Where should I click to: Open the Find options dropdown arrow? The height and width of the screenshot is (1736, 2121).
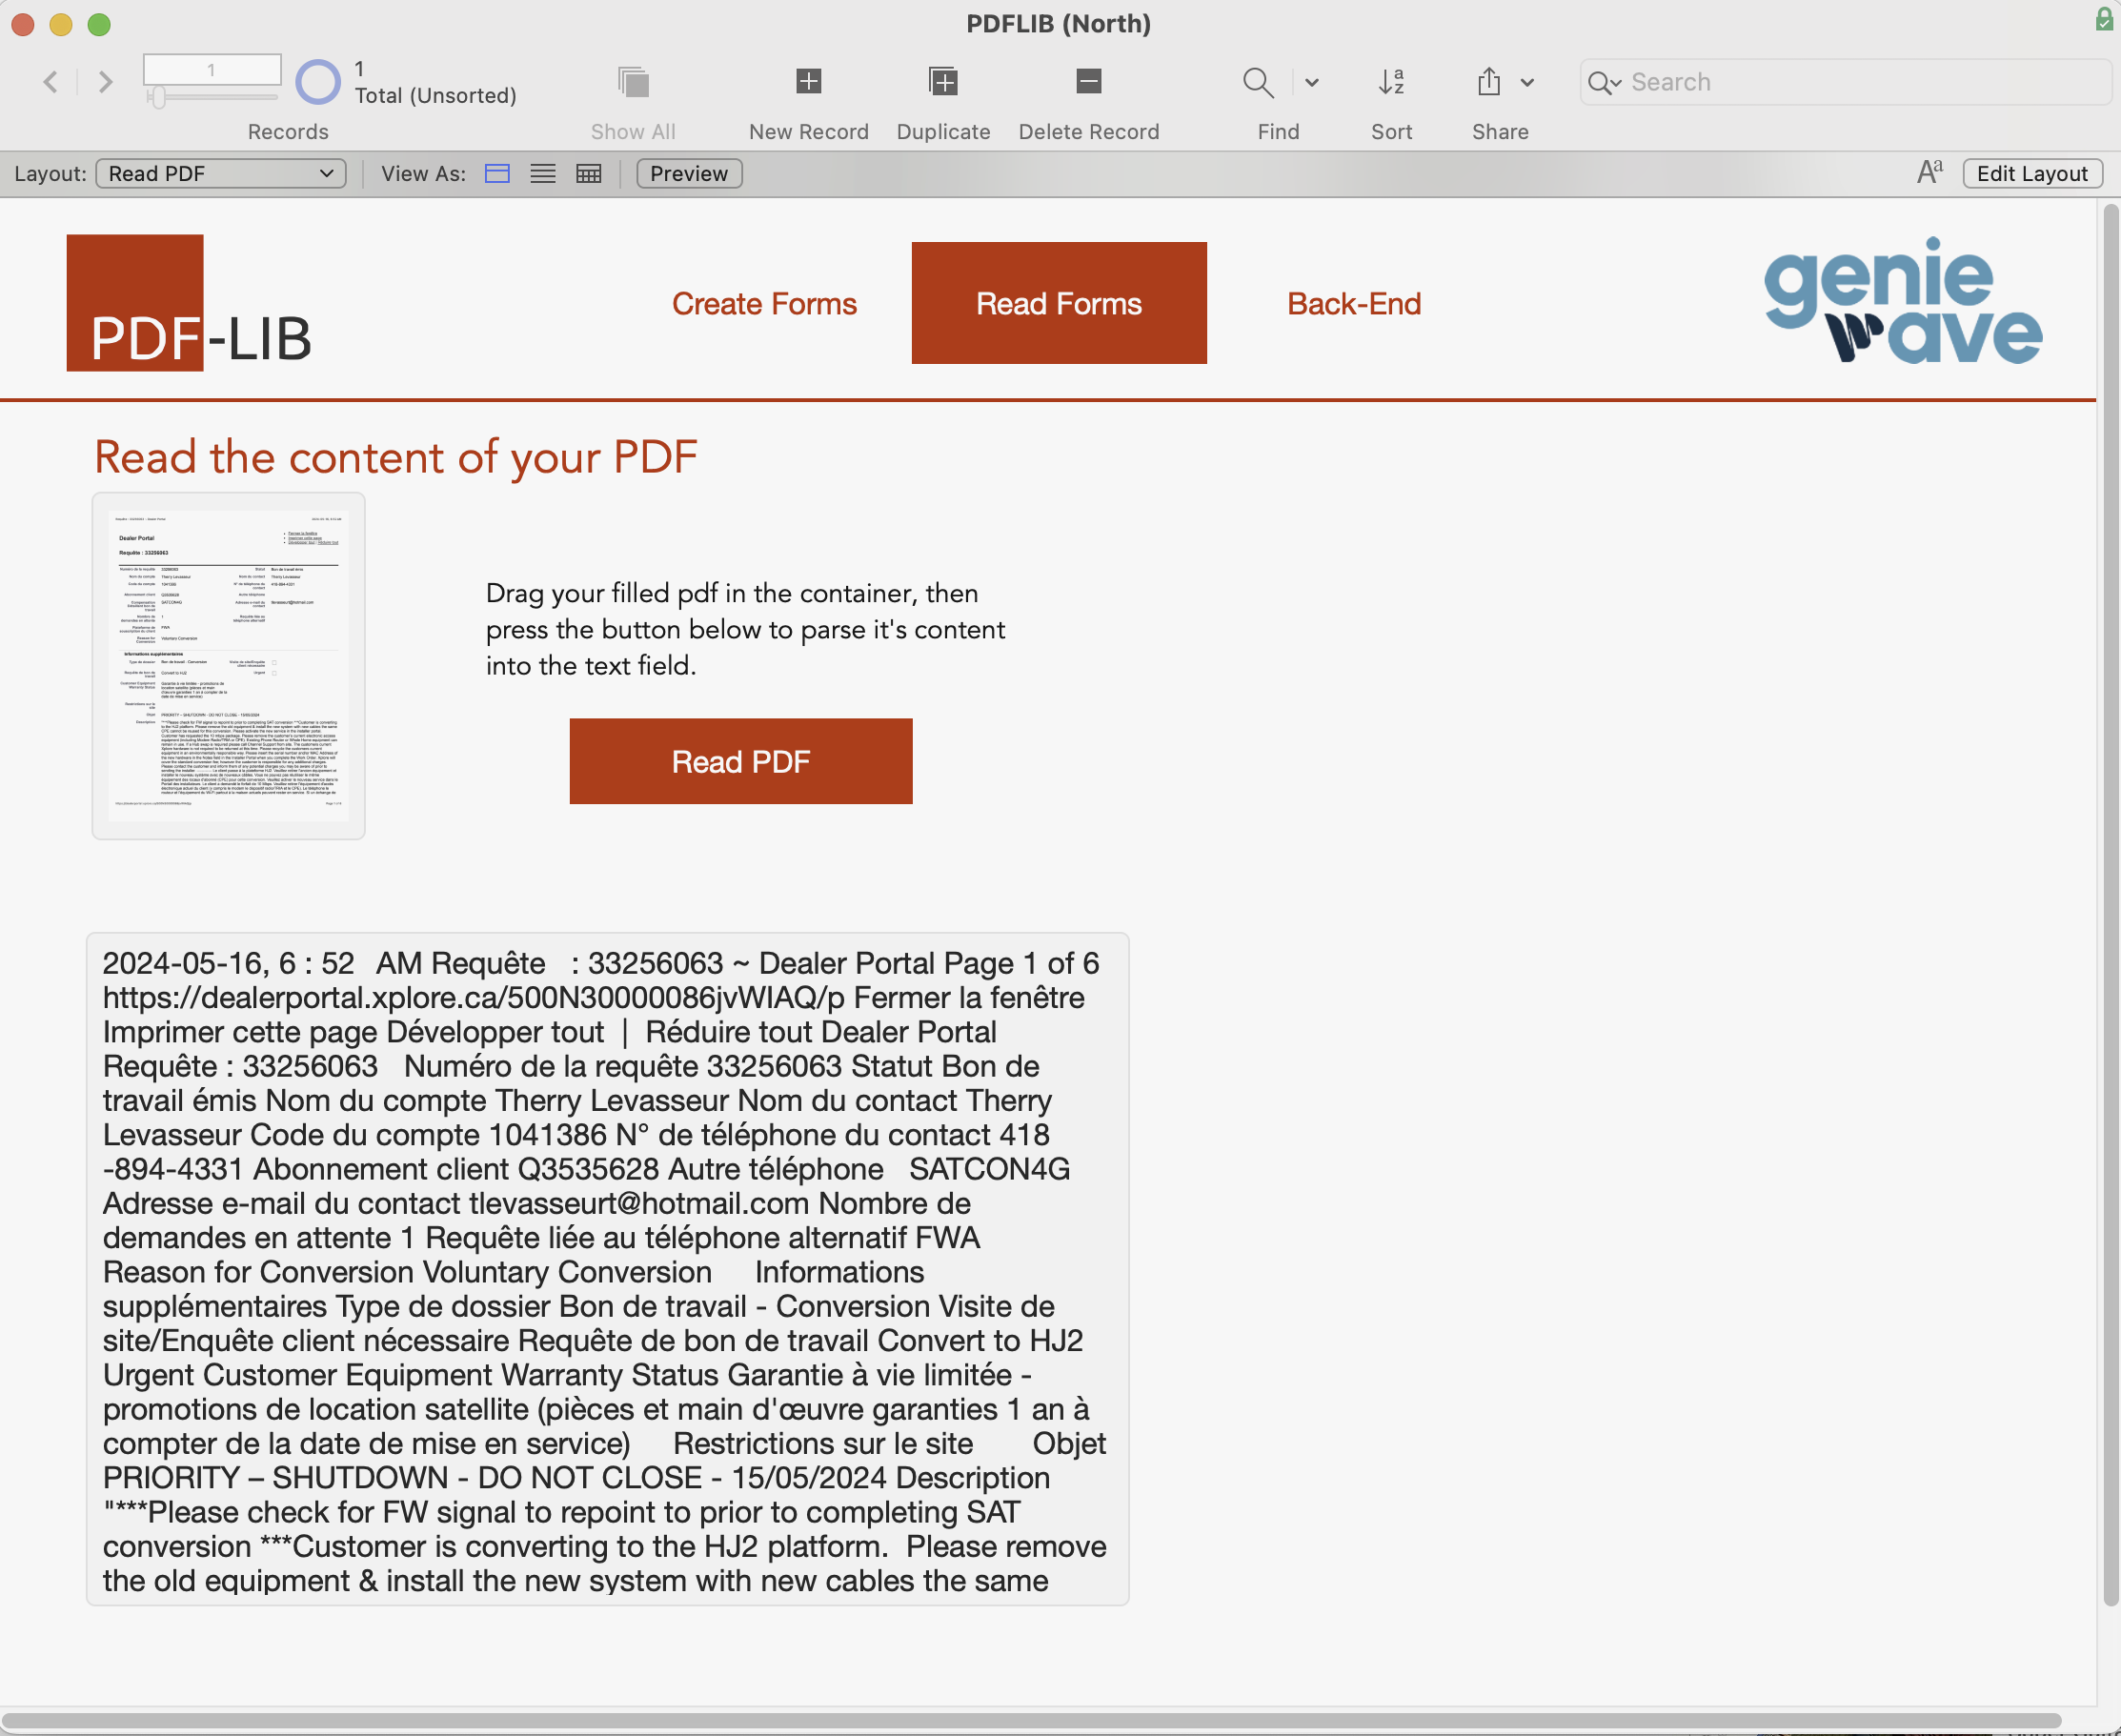1312,82
